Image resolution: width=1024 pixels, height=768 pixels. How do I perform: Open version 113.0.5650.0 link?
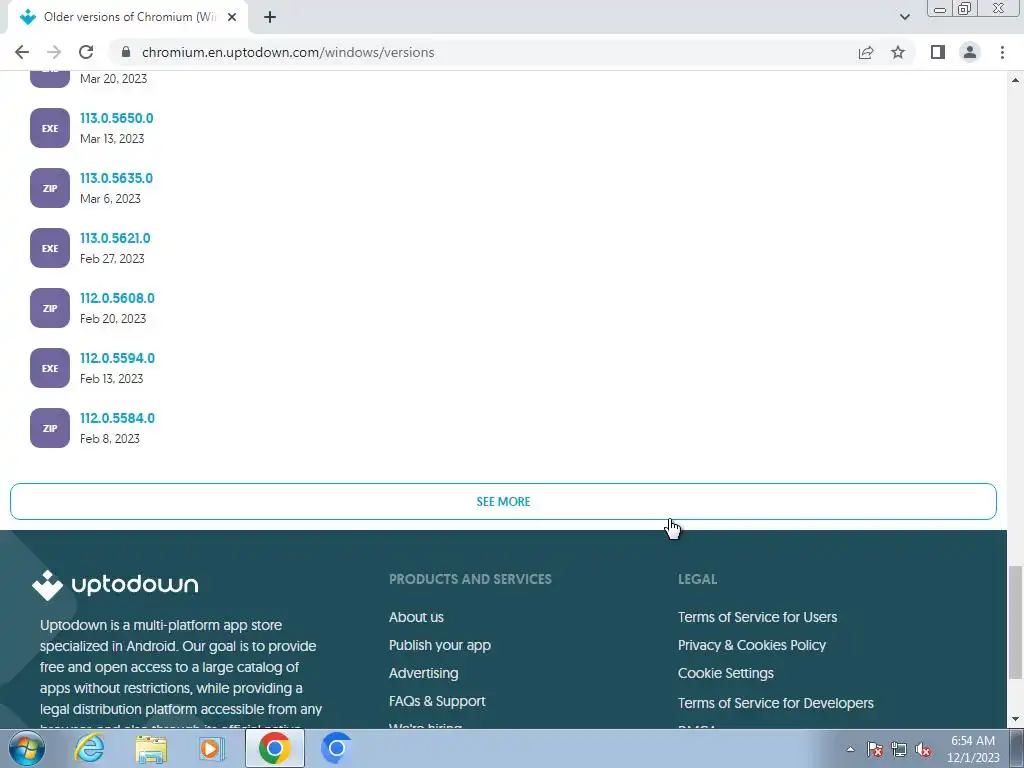pyautogui.click(x=117, y=118)
